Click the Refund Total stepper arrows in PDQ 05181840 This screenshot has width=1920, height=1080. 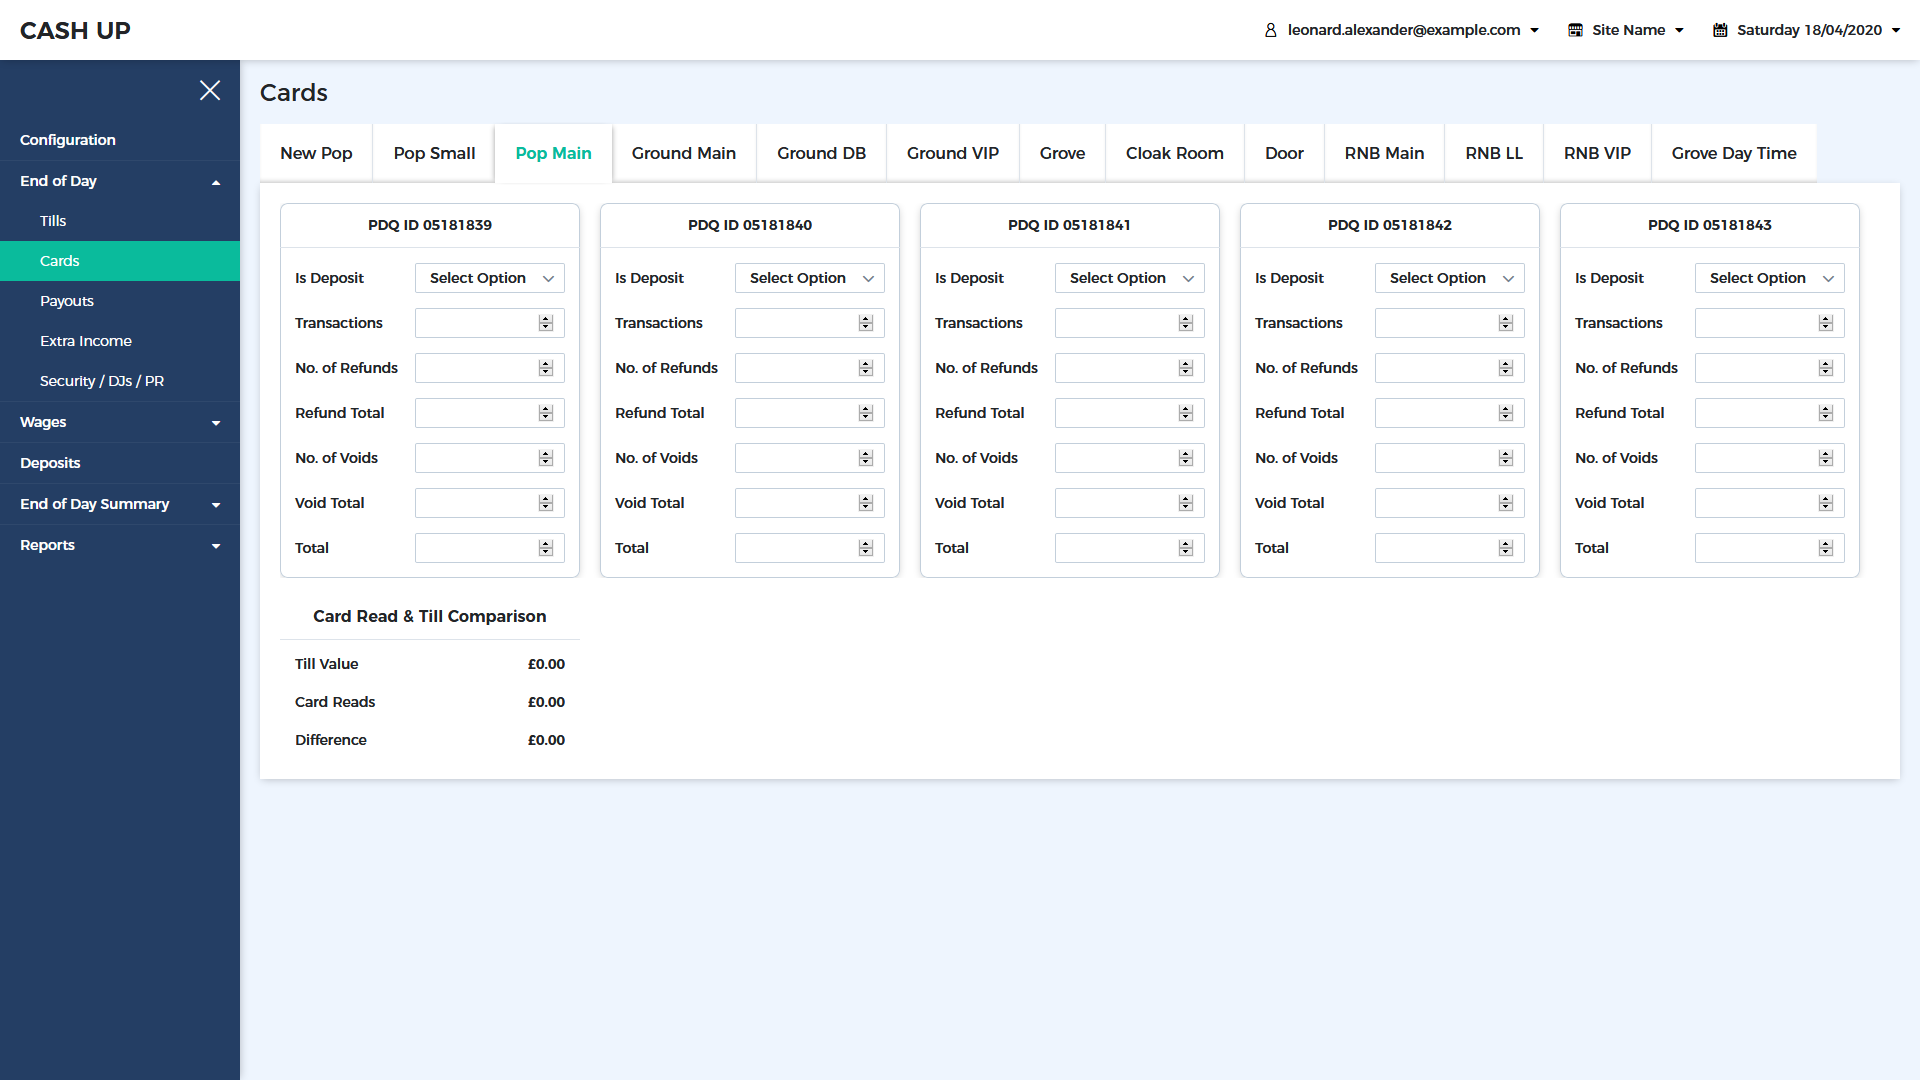coord(866,413)
